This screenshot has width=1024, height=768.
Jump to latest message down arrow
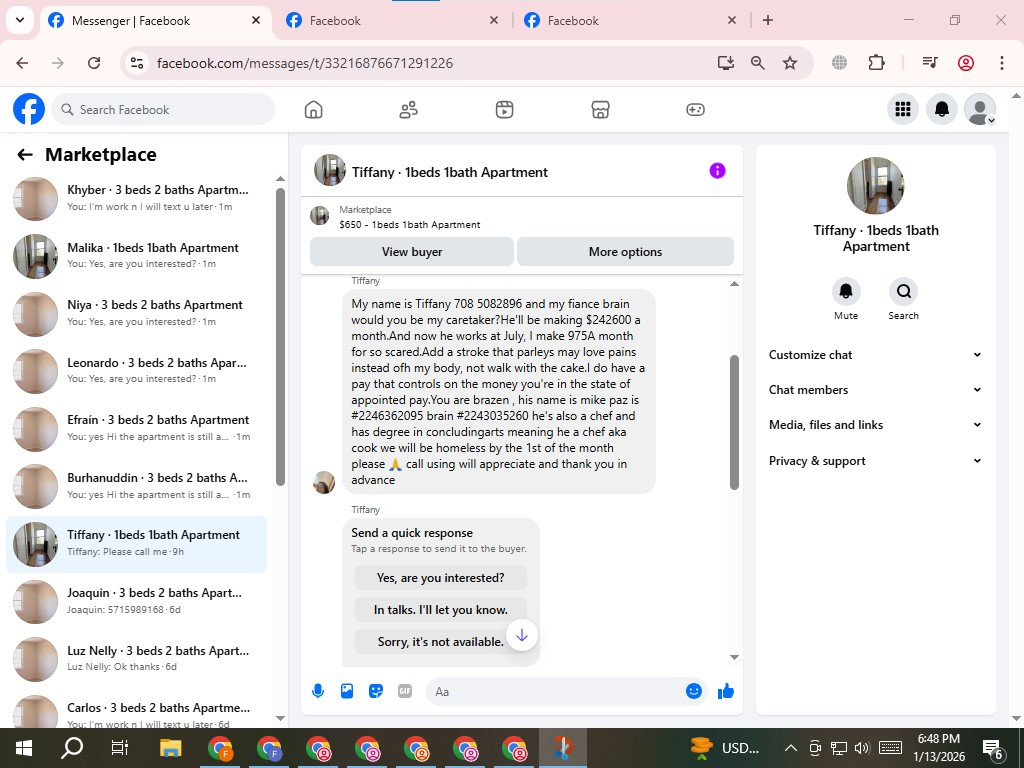[521, 635]
